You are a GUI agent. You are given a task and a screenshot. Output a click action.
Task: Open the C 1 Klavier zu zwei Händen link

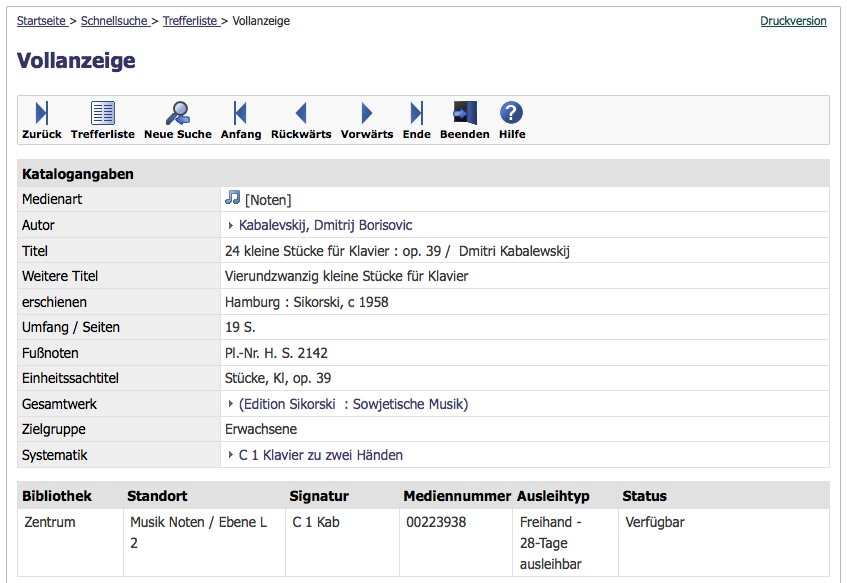pyautogui.click(x=321, y=455)
